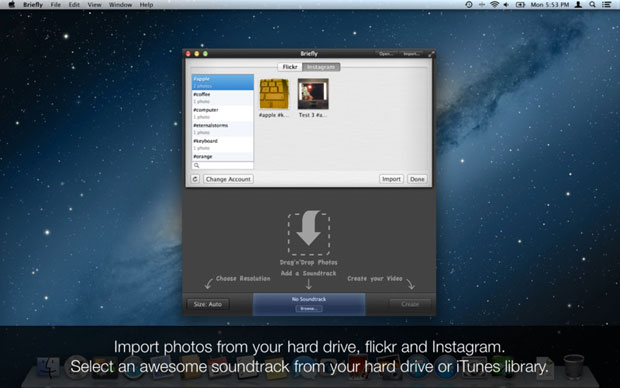Open the Apple menu icon
Screen dimensions: 620x388
[11, 5]
